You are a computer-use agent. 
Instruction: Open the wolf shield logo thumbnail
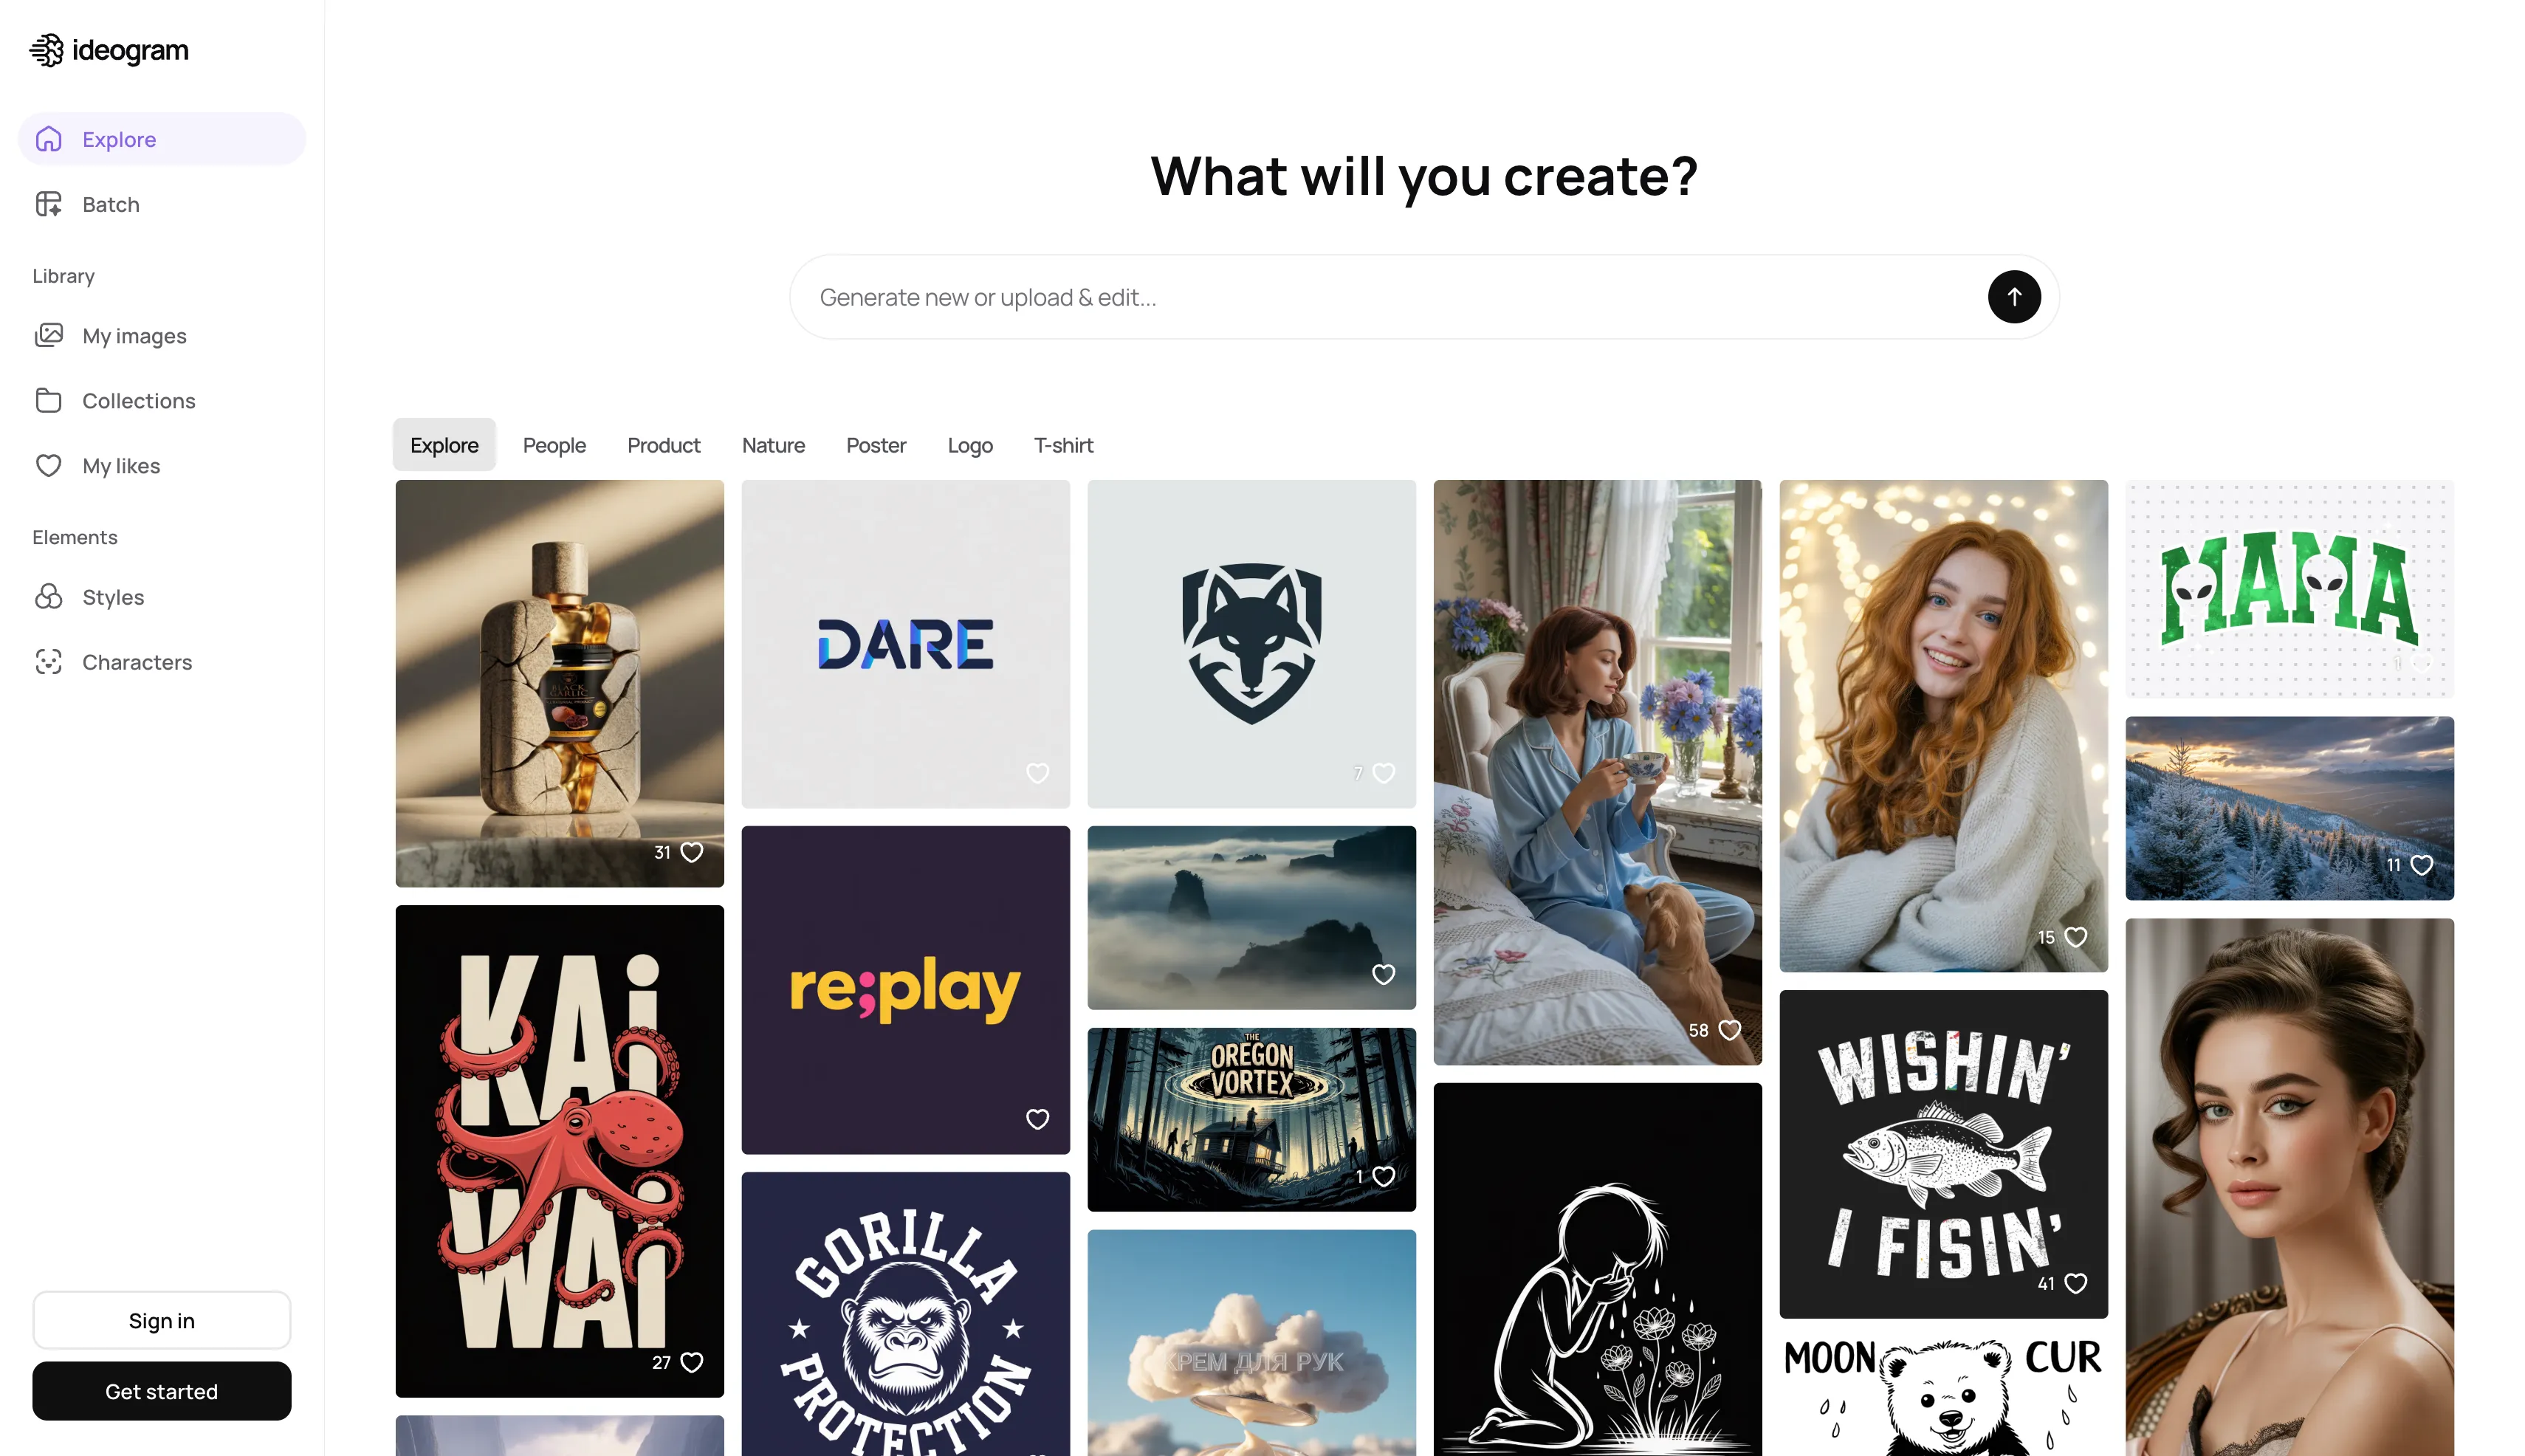point(1251,643)
